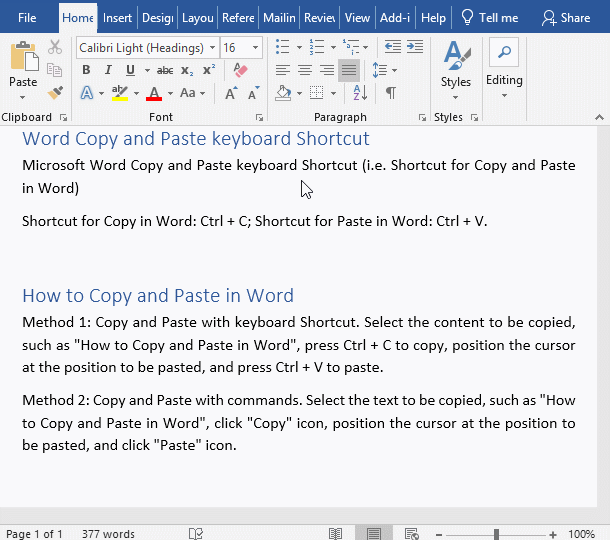
Task: Increase font size with grow font icon
Action: (x=231, y=93)
